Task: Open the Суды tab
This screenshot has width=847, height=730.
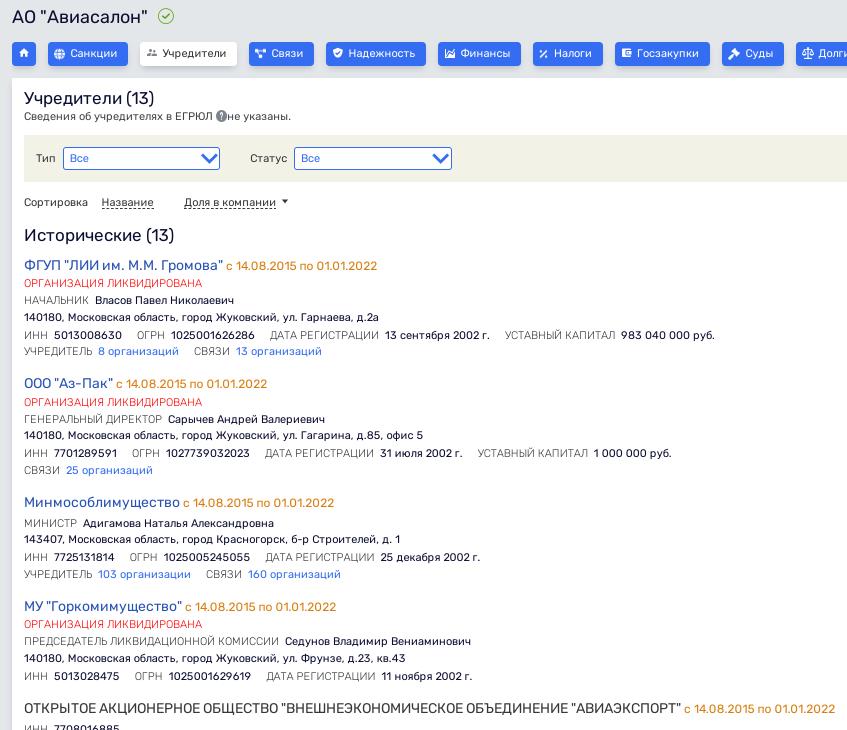Action: [x=752, y=53]
